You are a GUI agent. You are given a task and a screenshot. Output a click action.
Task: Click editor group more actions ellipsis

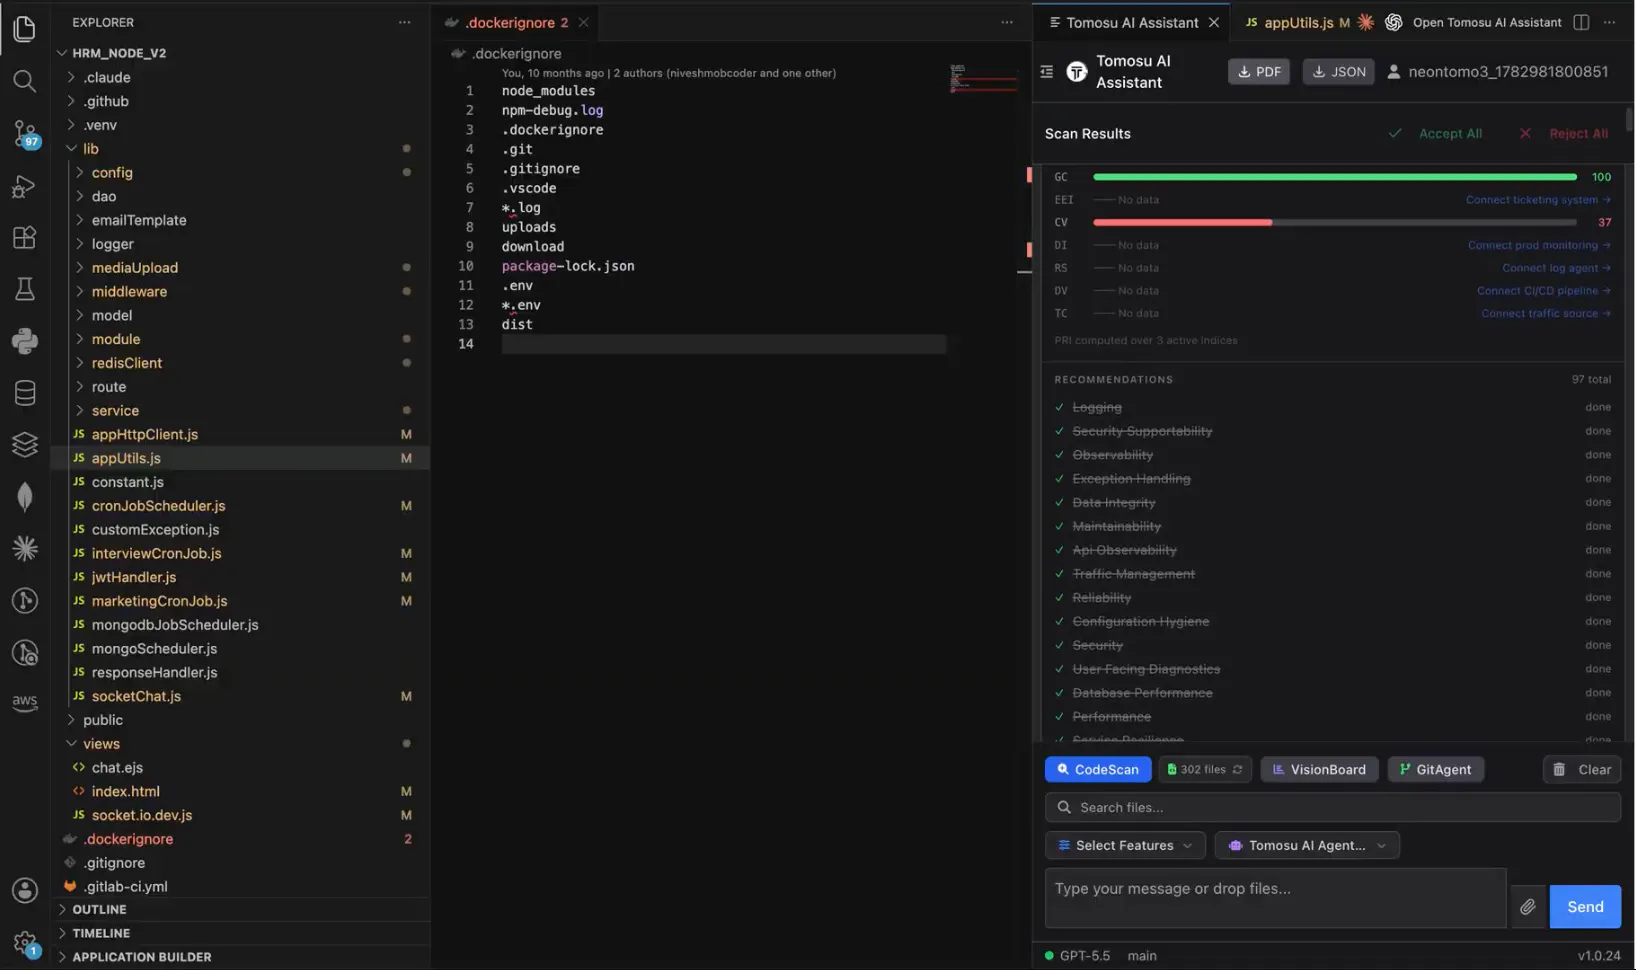[x=1007, y=22]
